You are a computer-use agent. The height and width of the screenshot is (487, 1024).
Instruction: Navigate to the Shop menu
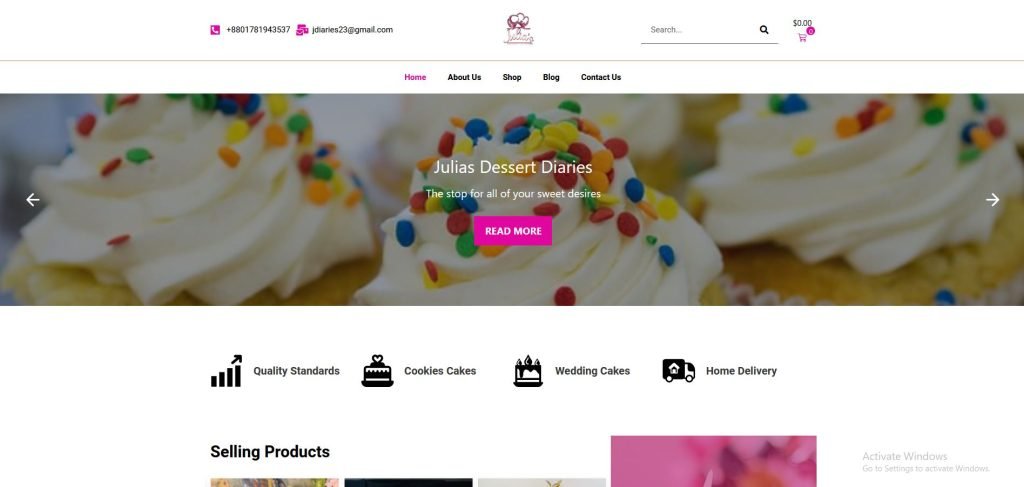click(x=512, y=77)
